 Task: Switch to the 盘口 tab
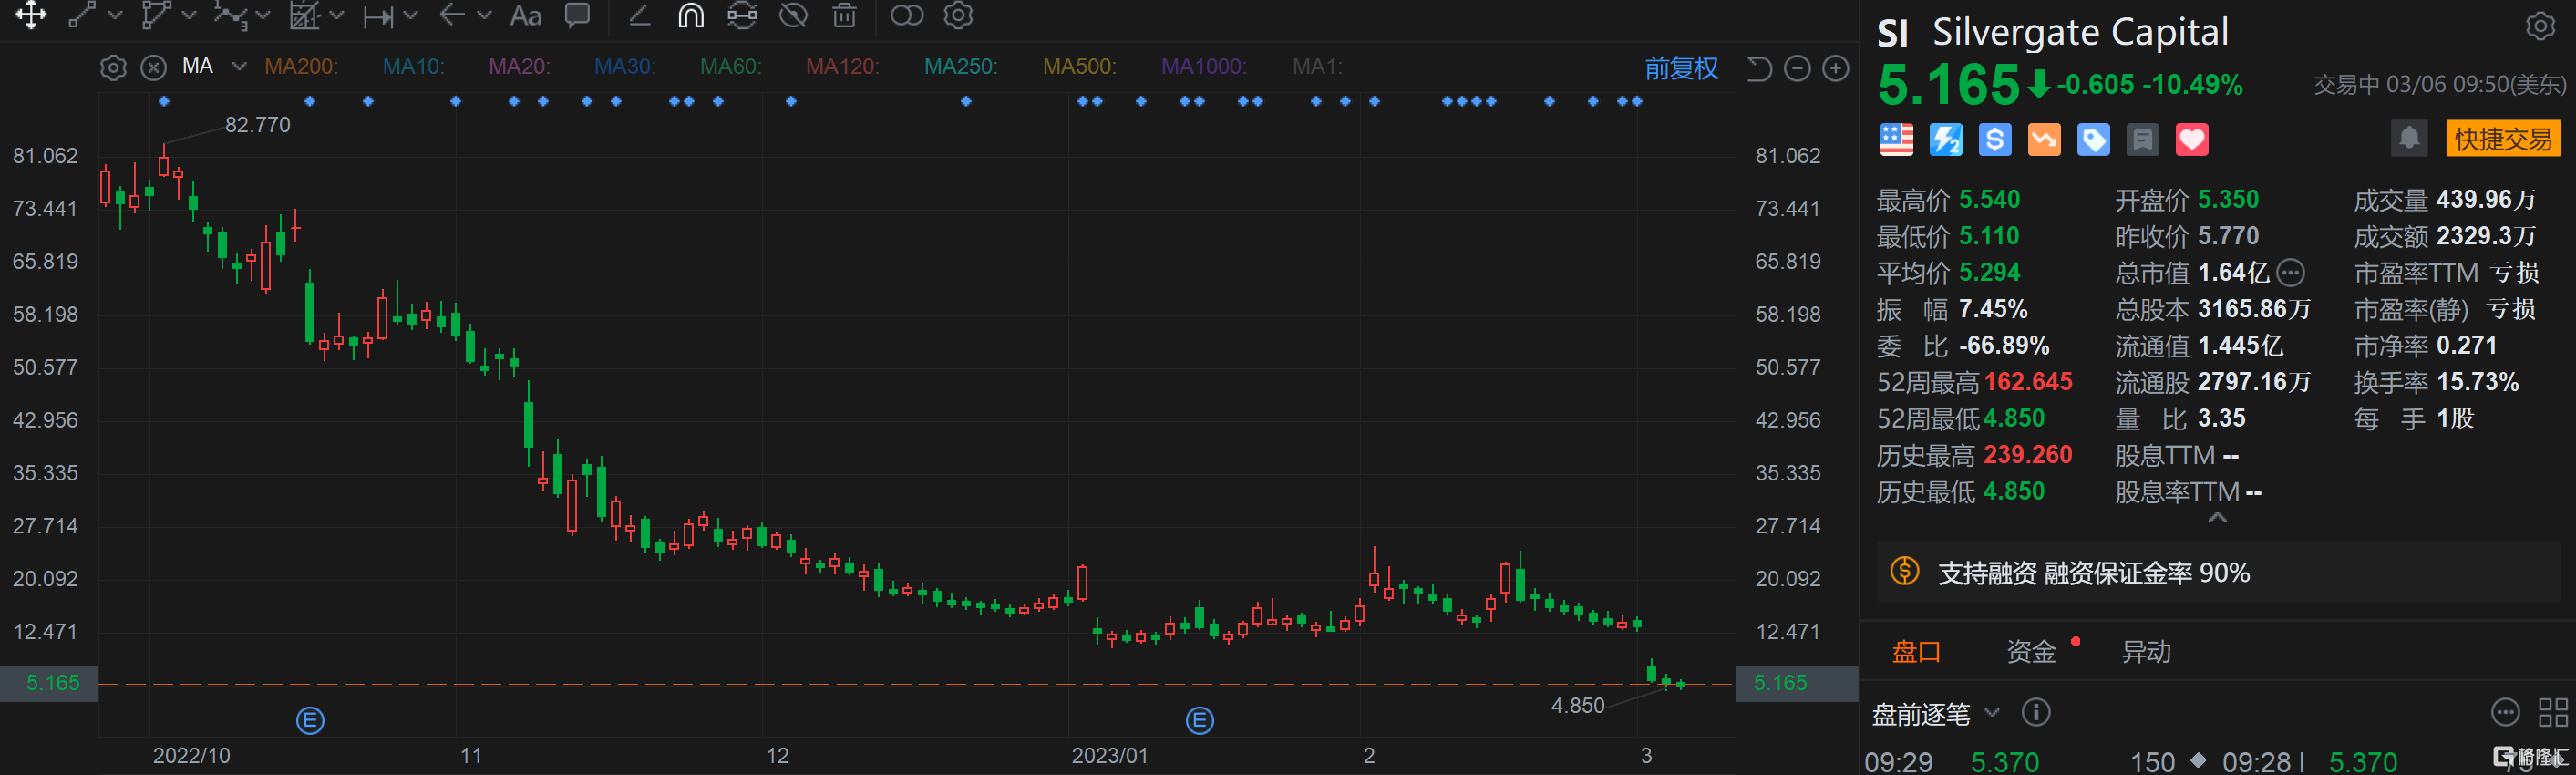point(1916,652)
